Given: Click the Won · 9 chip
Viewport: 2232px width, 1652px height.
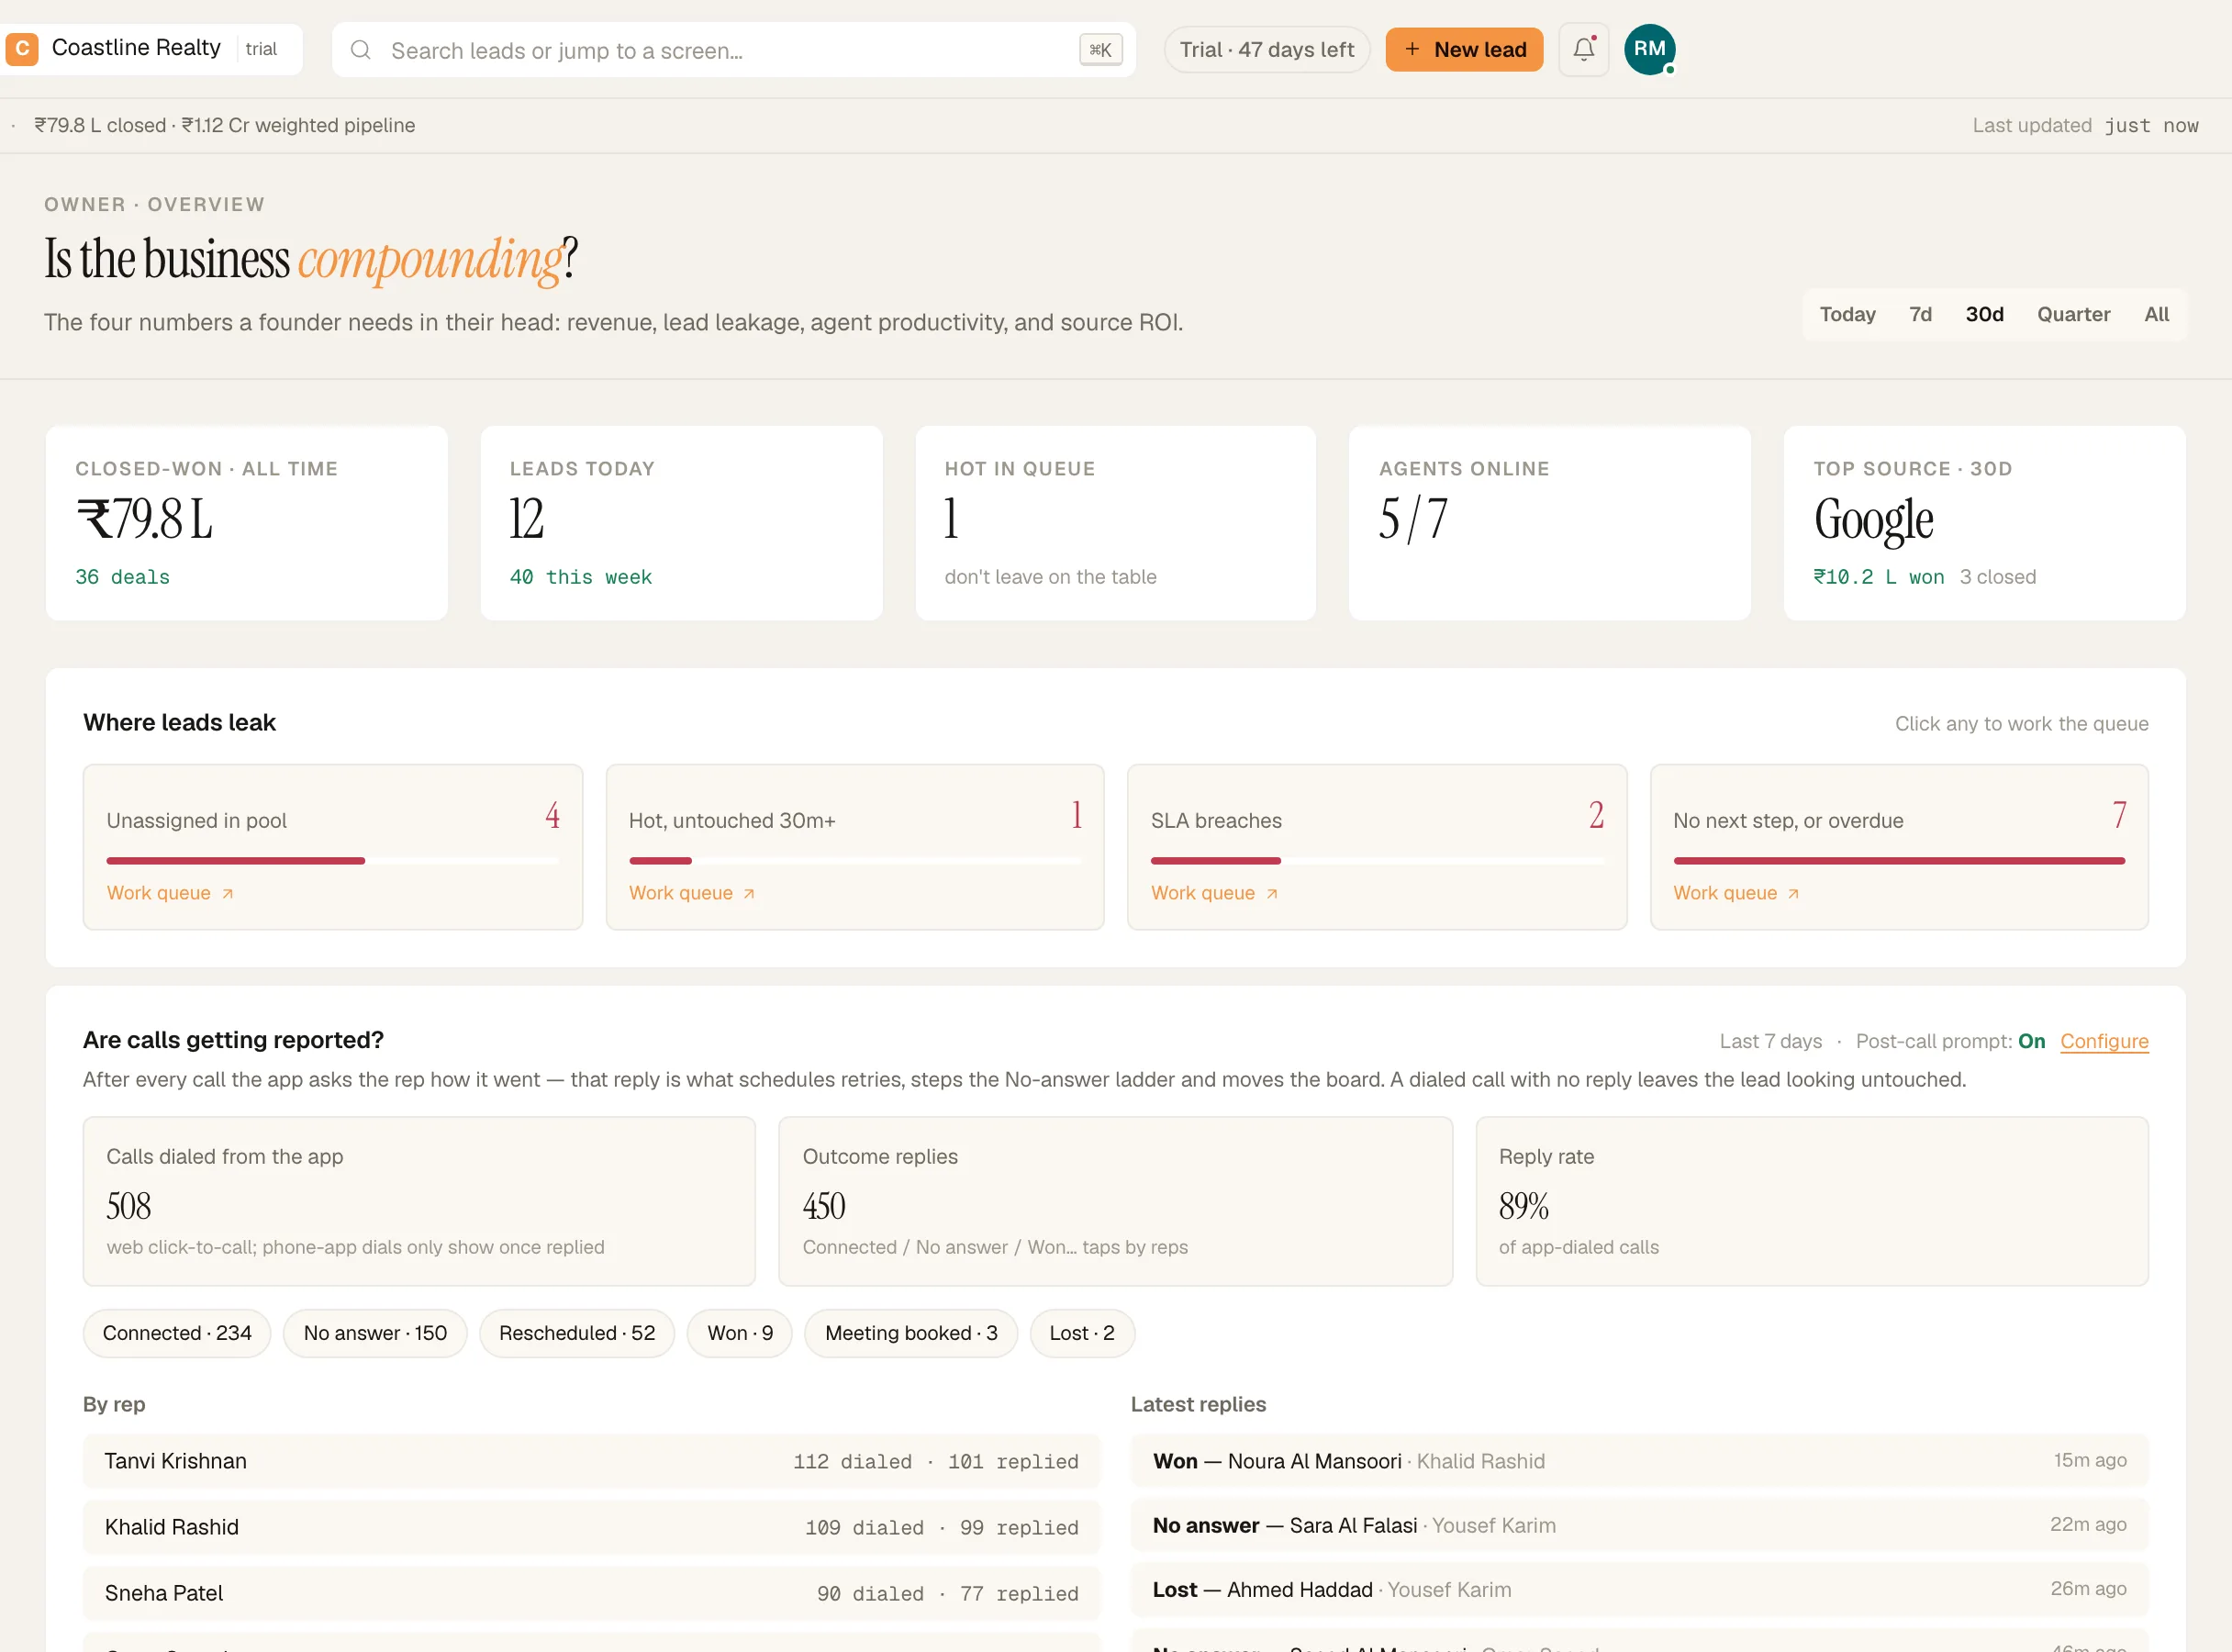Looking at the screenshot, I should click(740, 1333).
